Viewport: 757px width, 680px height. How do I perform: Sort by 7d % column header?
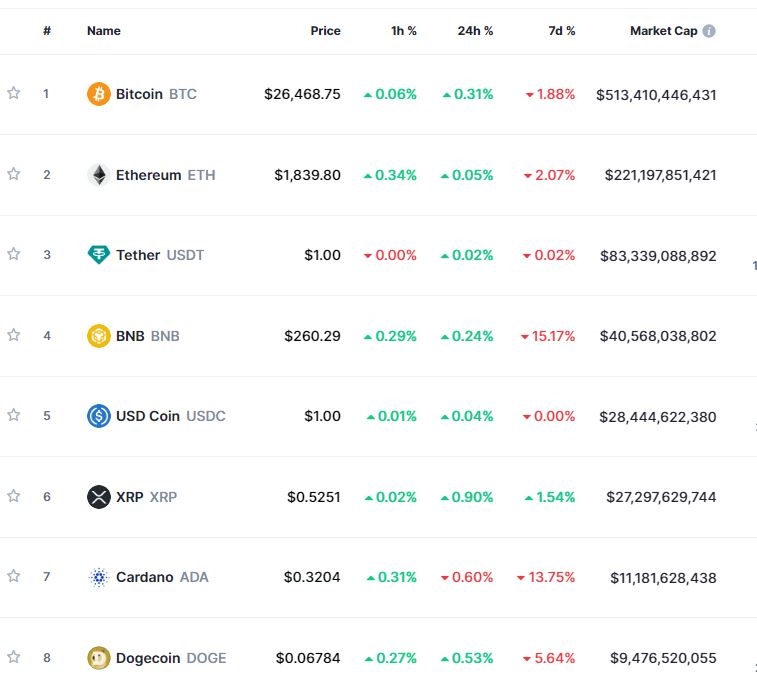(x=562, y=31)
